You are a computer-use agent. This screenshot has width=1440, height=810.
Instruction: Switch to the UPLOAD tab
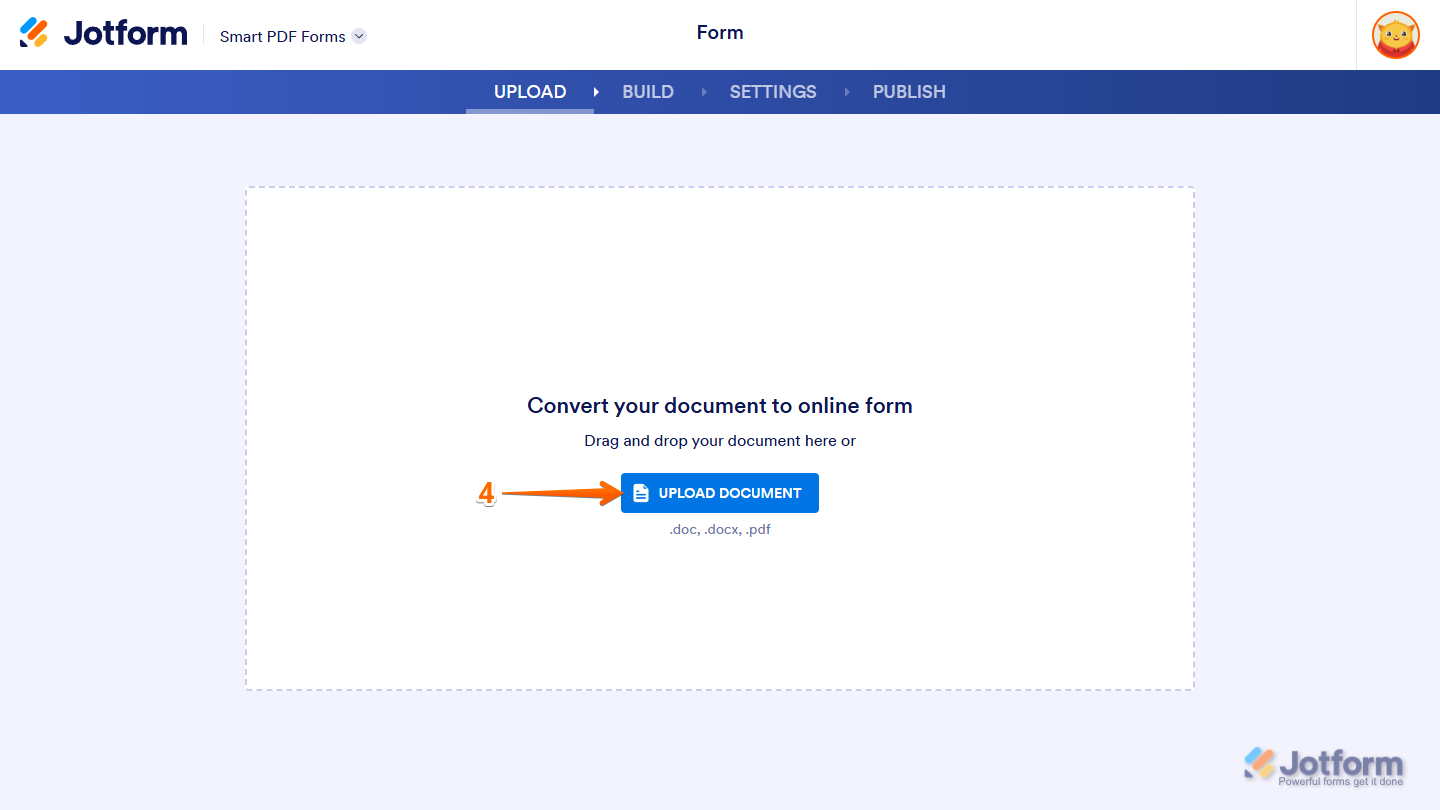[x=530, y=92]
